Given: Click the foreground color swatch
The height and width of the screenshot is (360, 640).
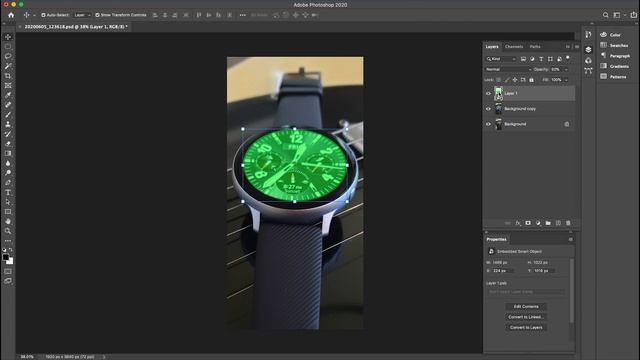Looking at the screenshot, I should pos(6,258).
